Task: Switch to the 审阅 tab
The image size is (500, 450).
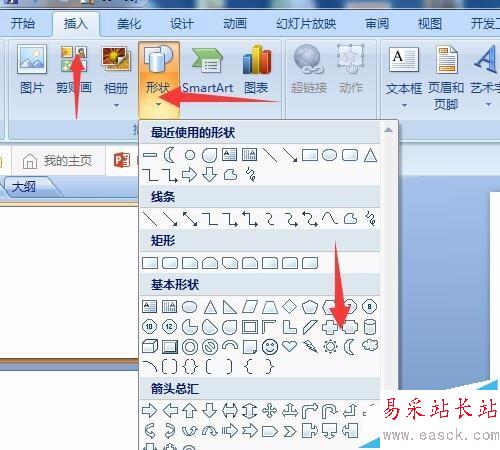Action: point(377,24)
